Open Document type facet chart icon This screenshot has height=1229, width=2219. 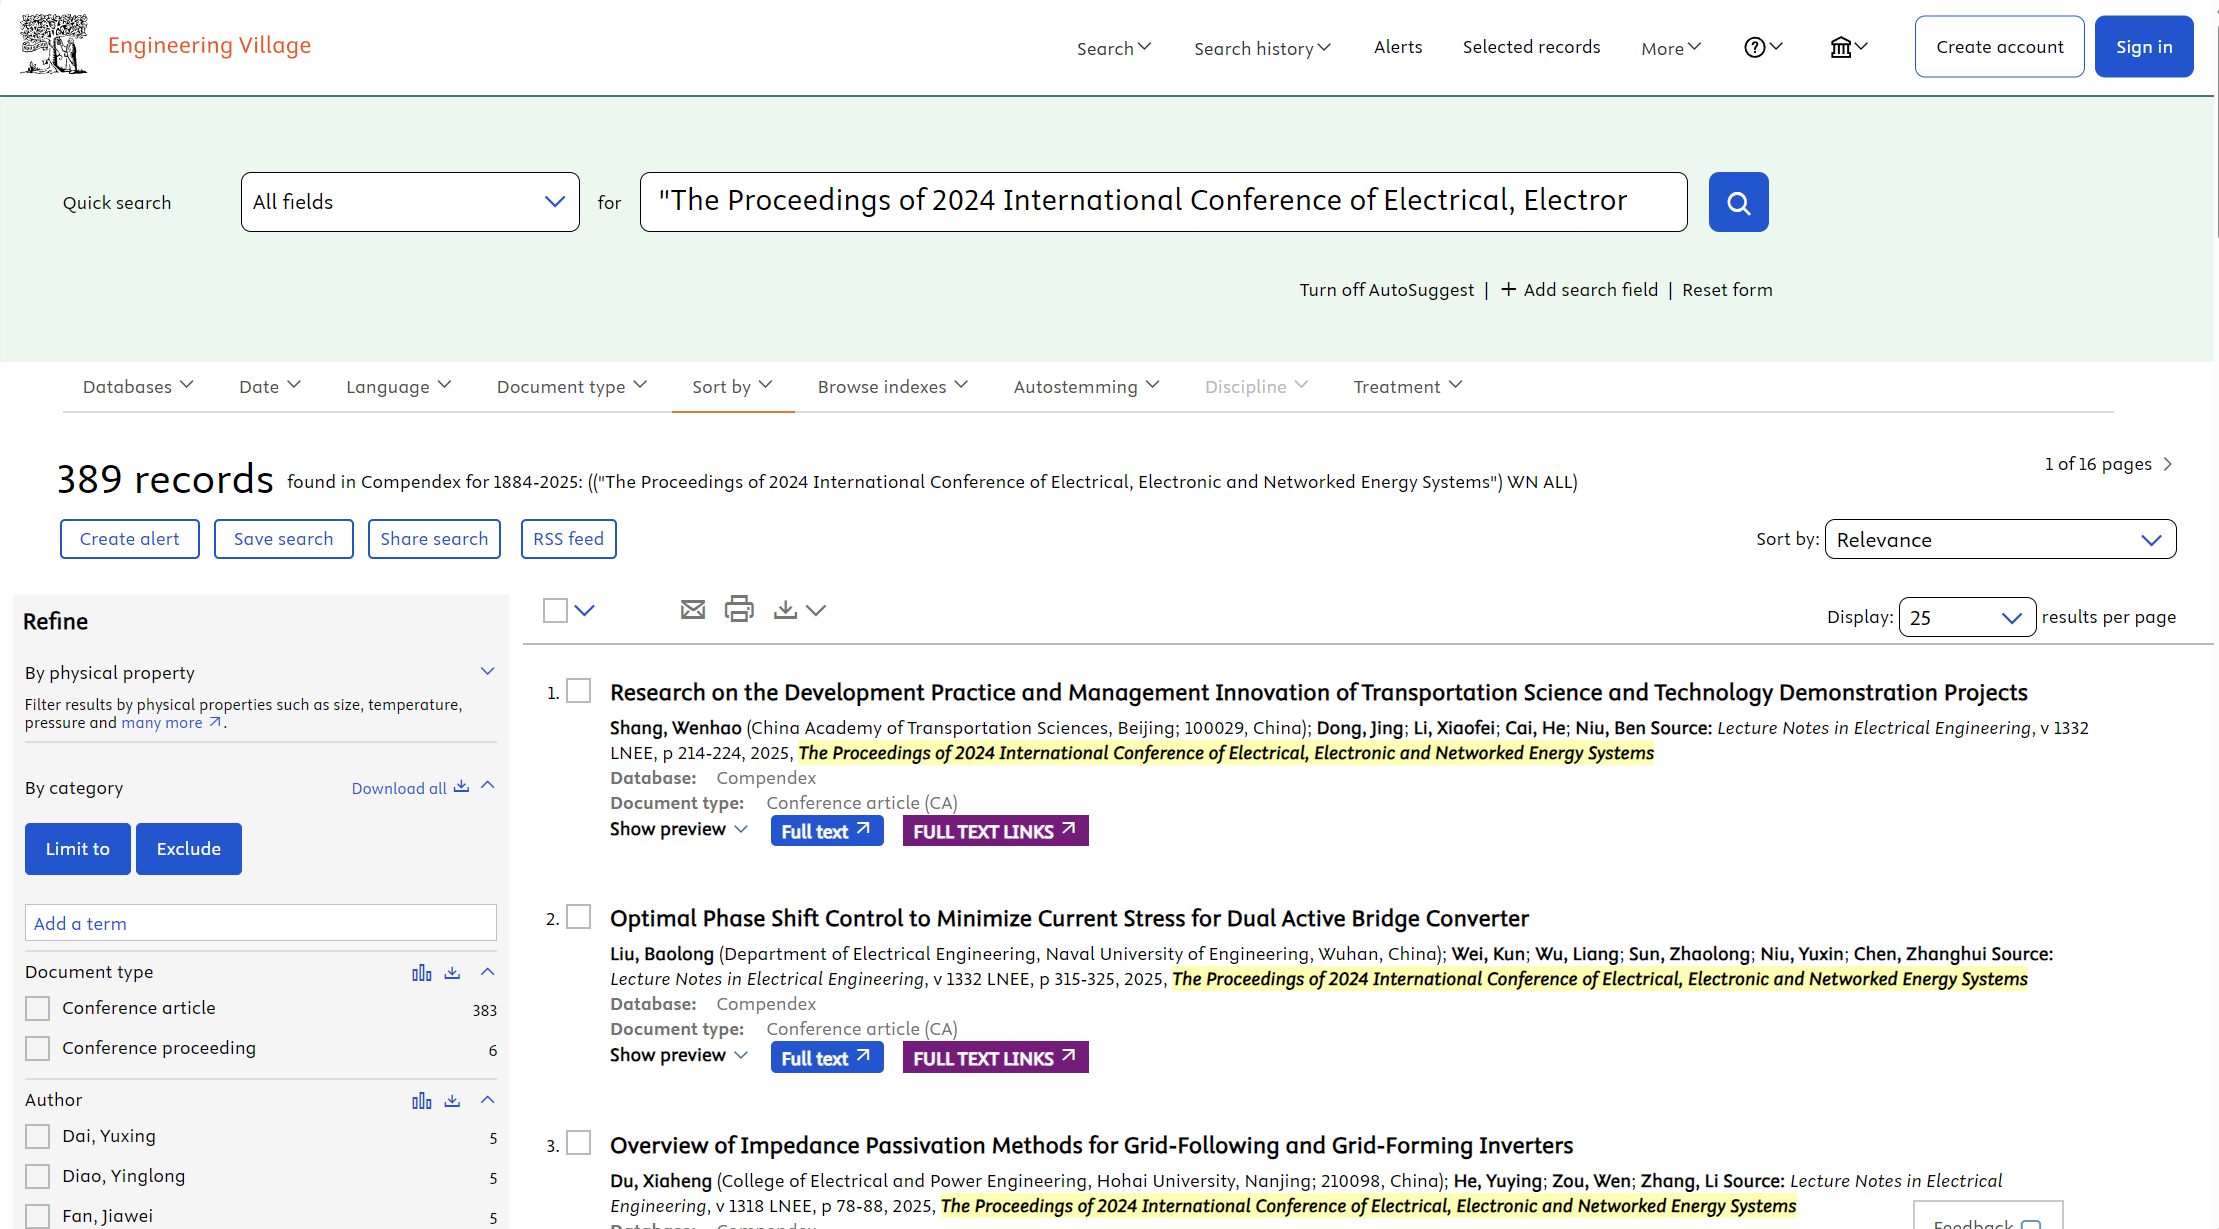pos(422,972)
